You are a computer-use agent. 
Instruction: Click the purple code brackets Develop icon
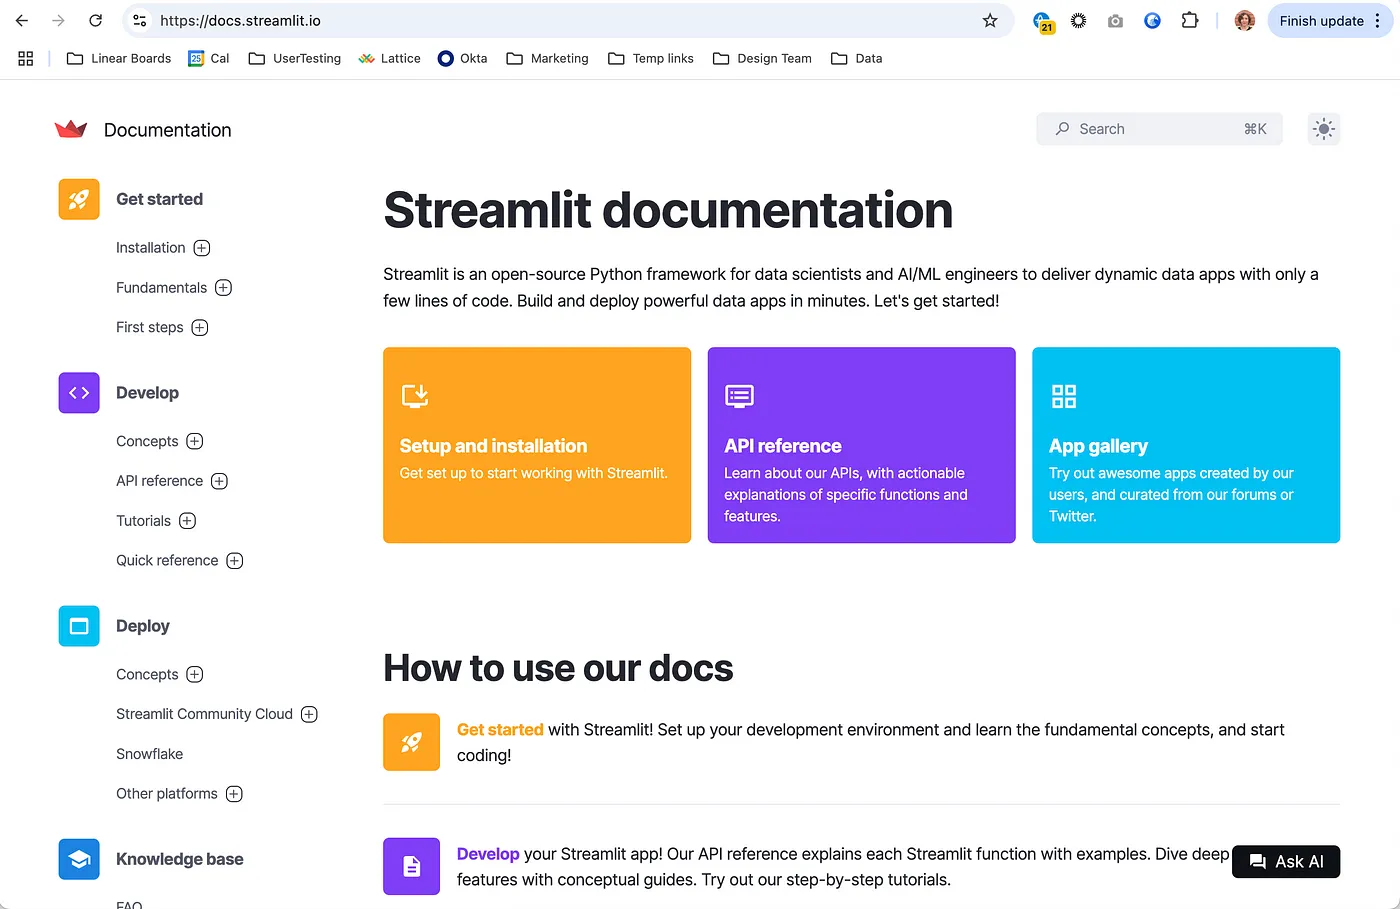[x=79, y=393]
